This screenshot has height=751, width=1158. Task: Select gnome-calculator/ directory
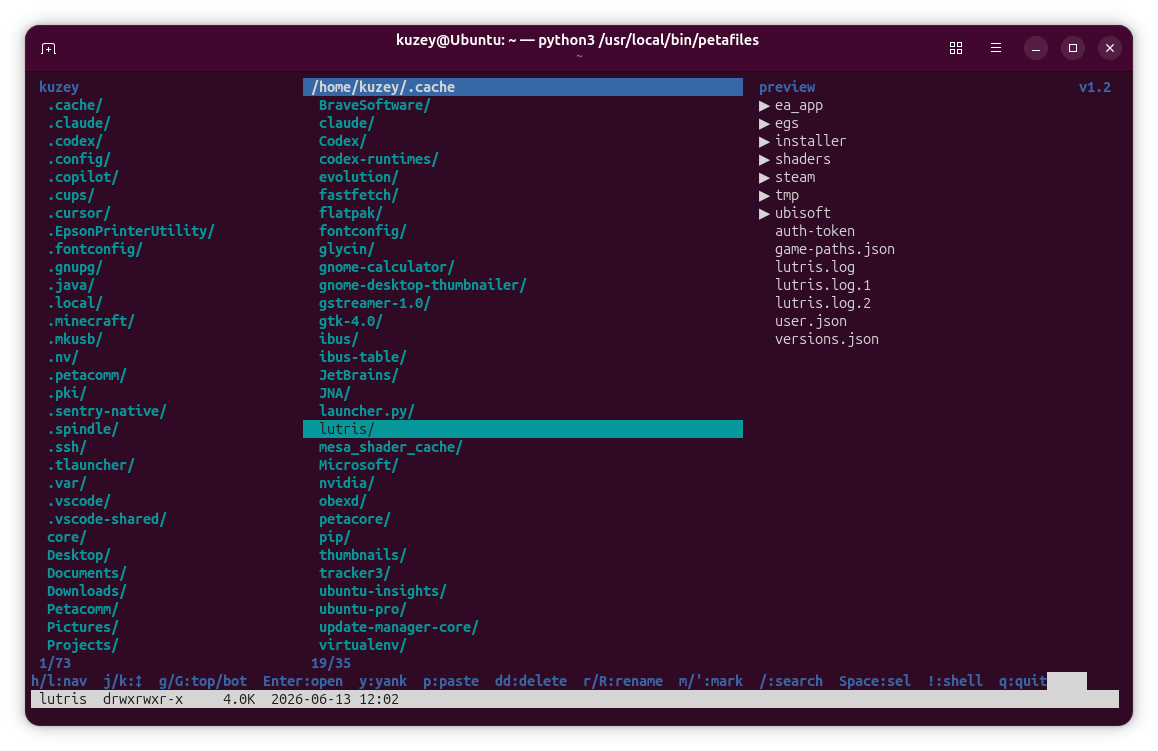[387, 267]
